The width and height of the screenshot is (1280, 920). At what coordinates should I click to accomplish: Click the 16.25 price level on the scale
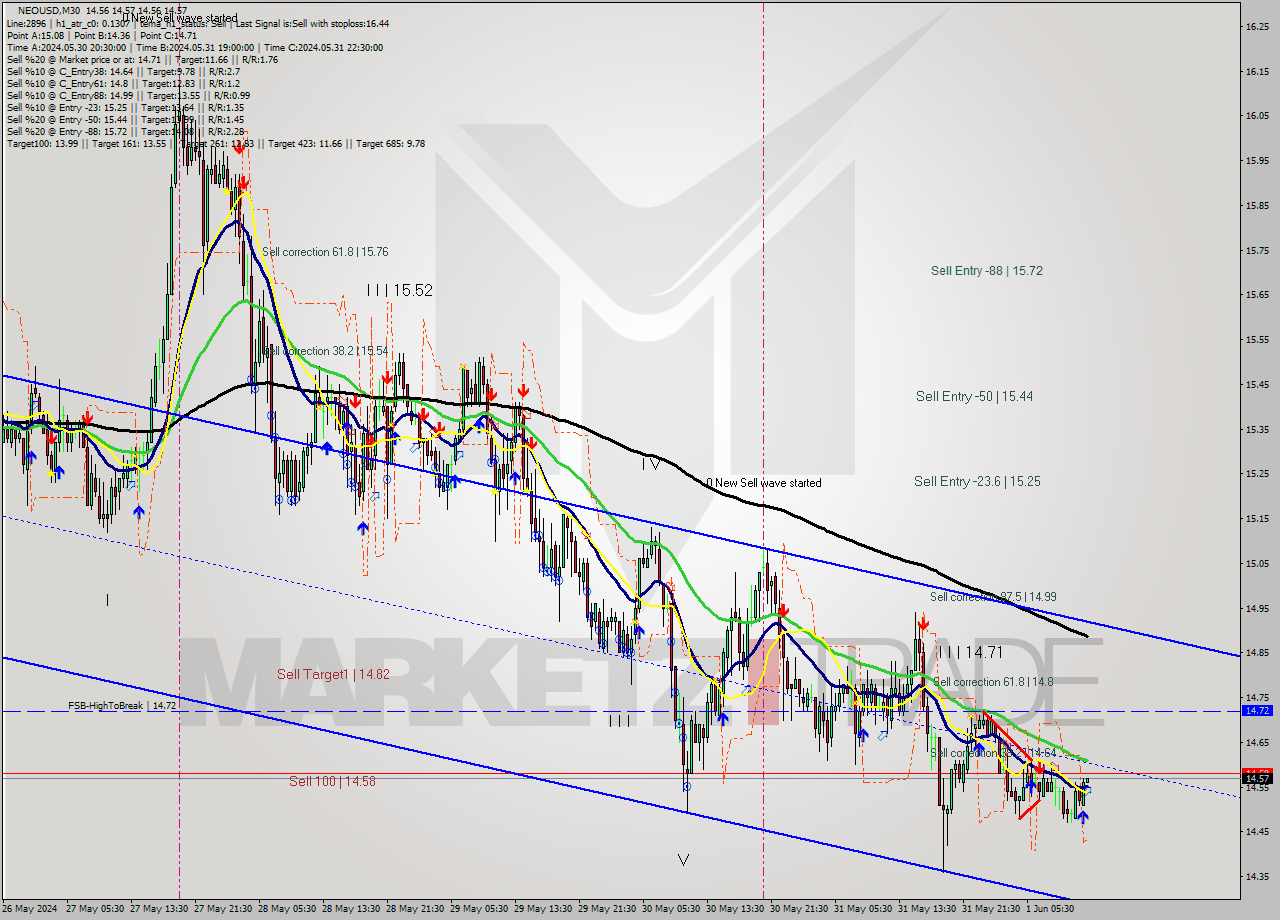pyautogui.click(x=1257, y=27)
